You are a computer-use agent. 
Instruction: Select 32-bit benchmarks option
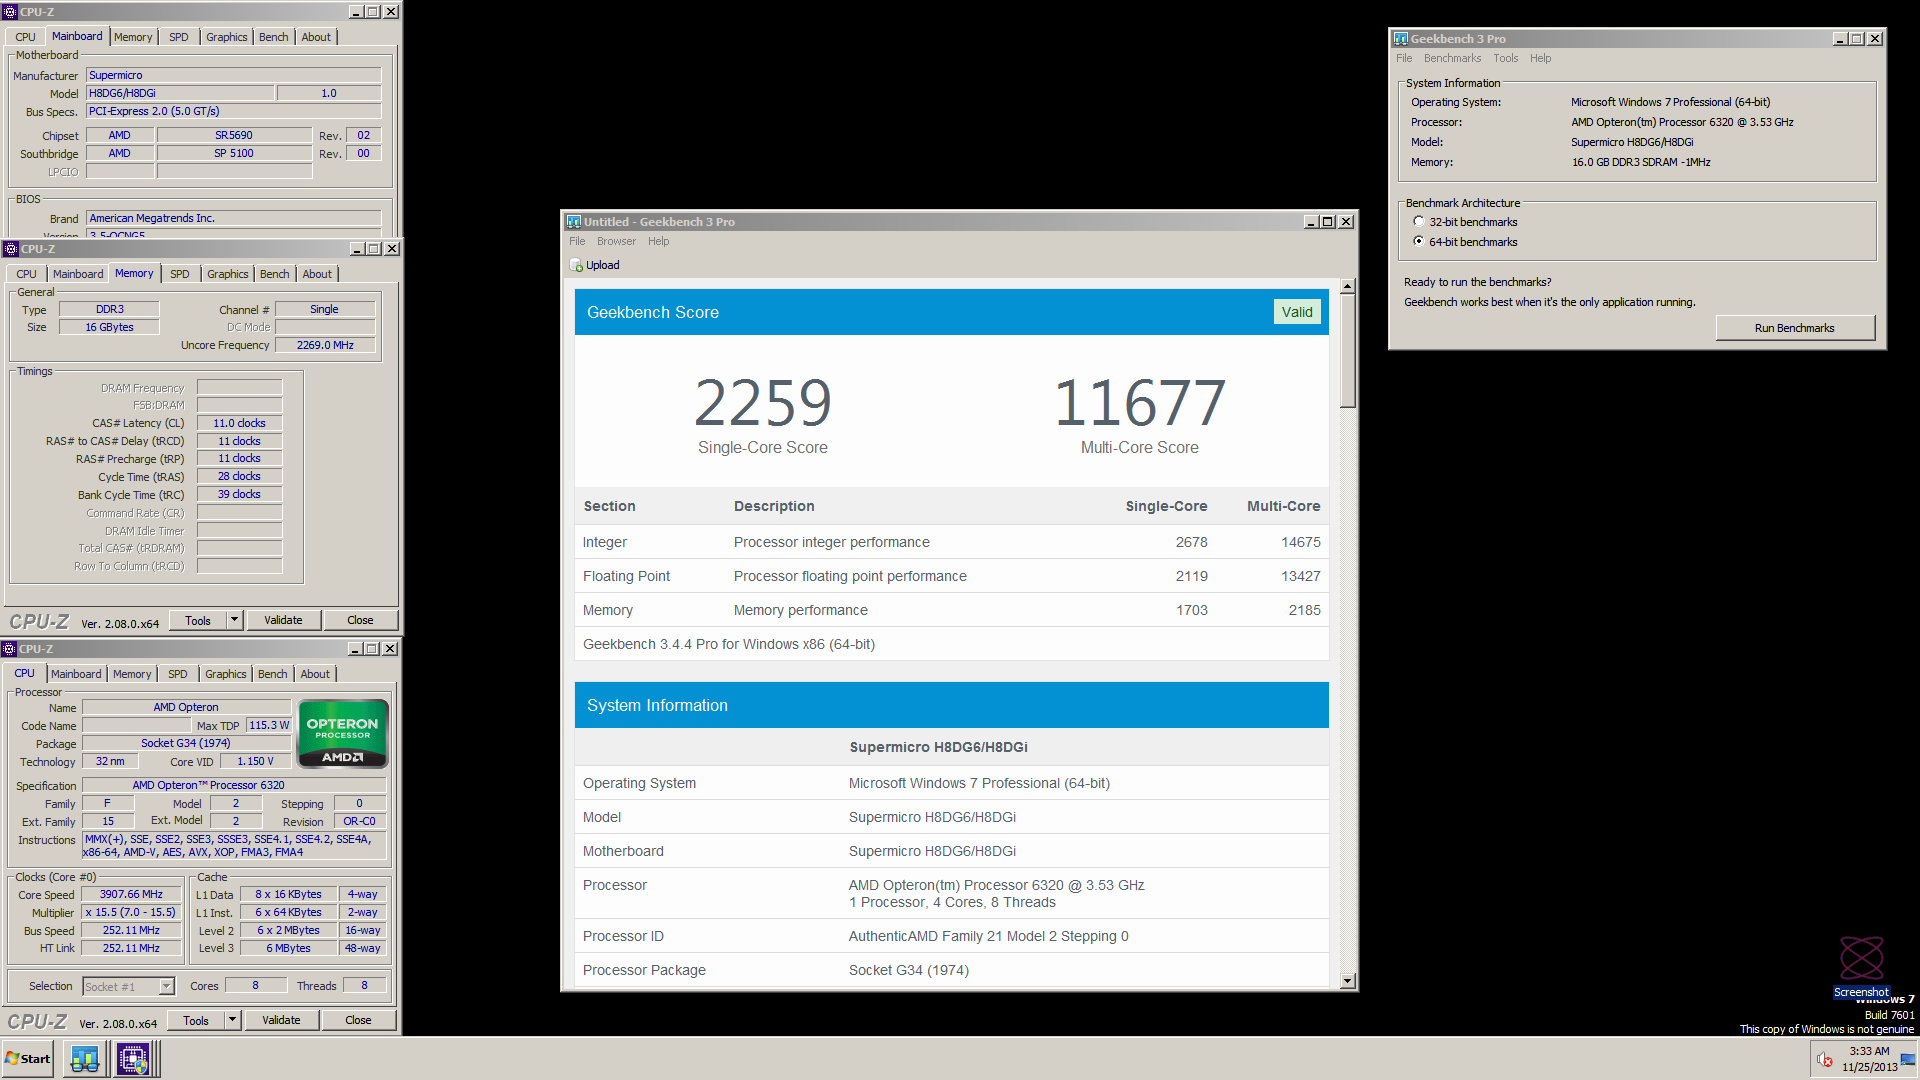click(x=1418, y=222)
